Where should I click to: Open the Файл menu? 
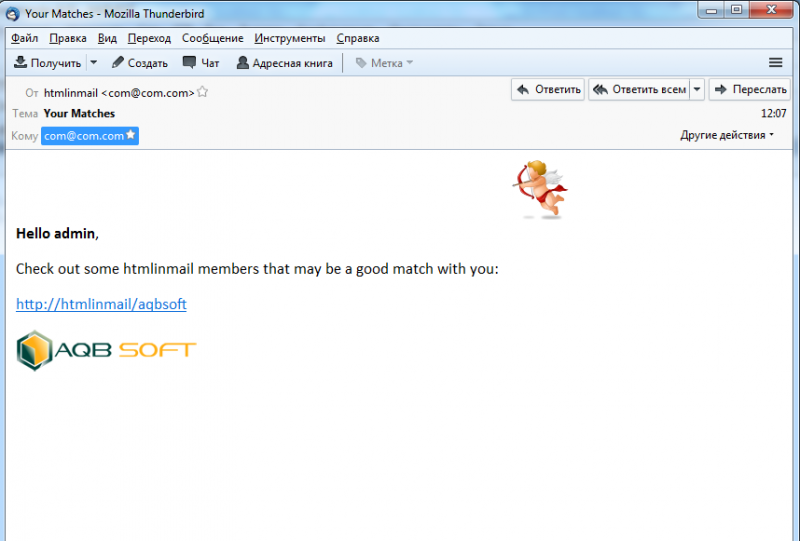tap(24, 38)
